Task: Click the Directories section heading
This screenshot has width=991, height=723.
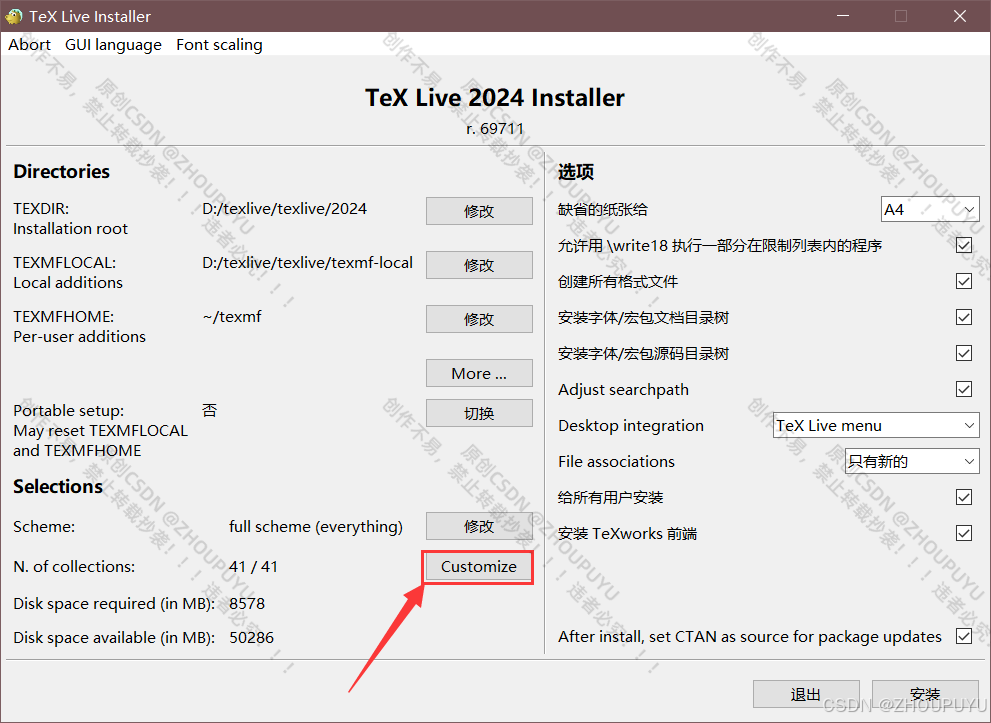Action: click(x=61, y=172)
